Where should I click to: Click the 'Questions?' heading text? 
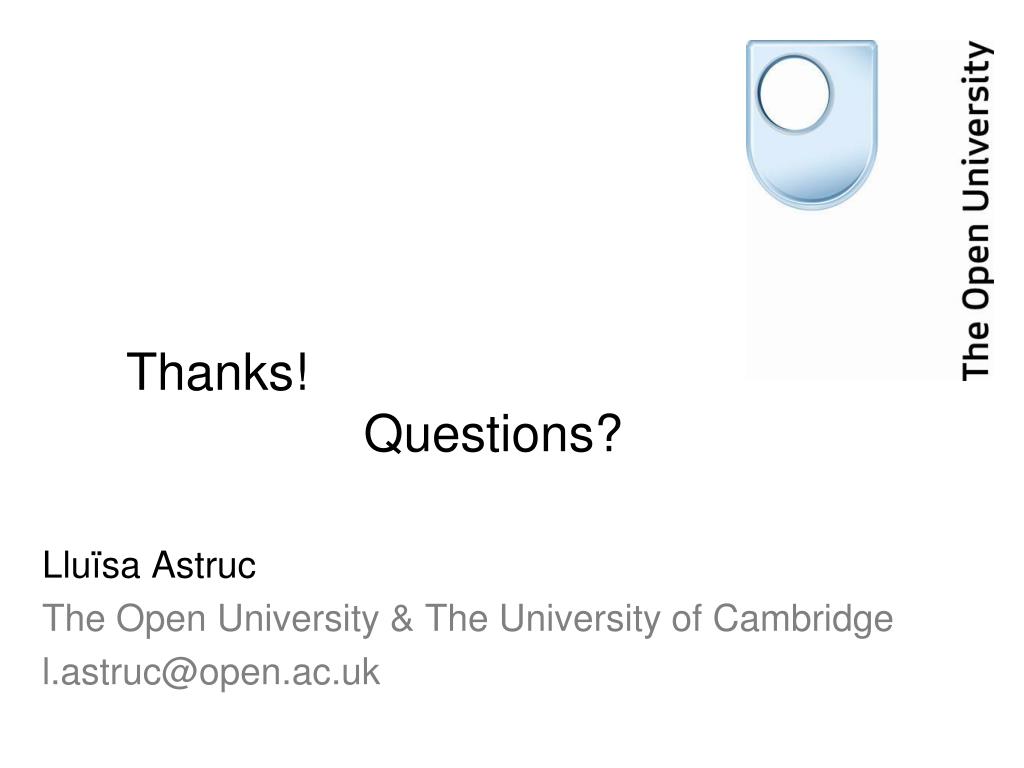pyautogui.click(x=492, y=434)
